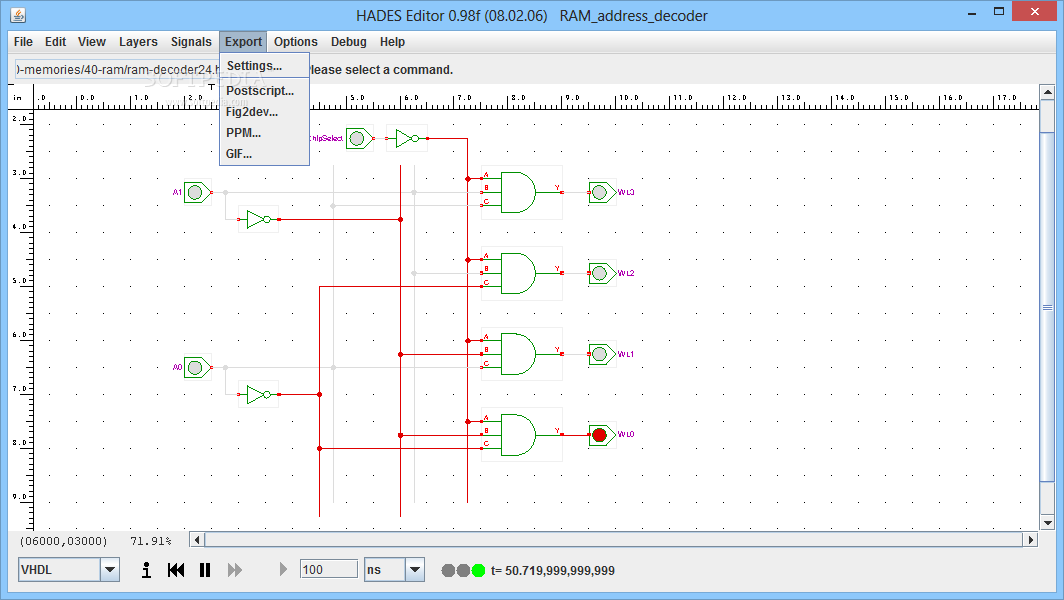Choose Fig2dev... export option

264,112
